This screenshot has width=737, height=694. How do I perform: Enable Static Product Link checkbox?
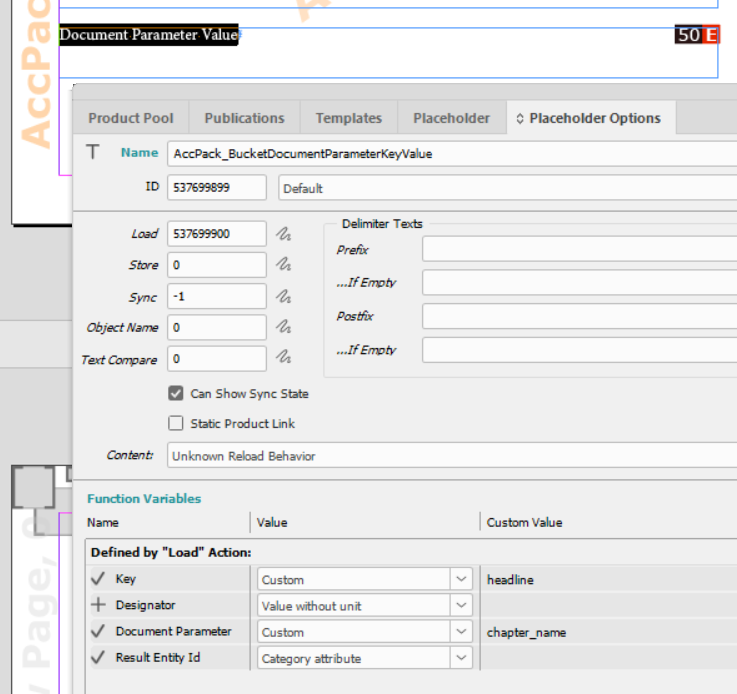click(176, 423)
